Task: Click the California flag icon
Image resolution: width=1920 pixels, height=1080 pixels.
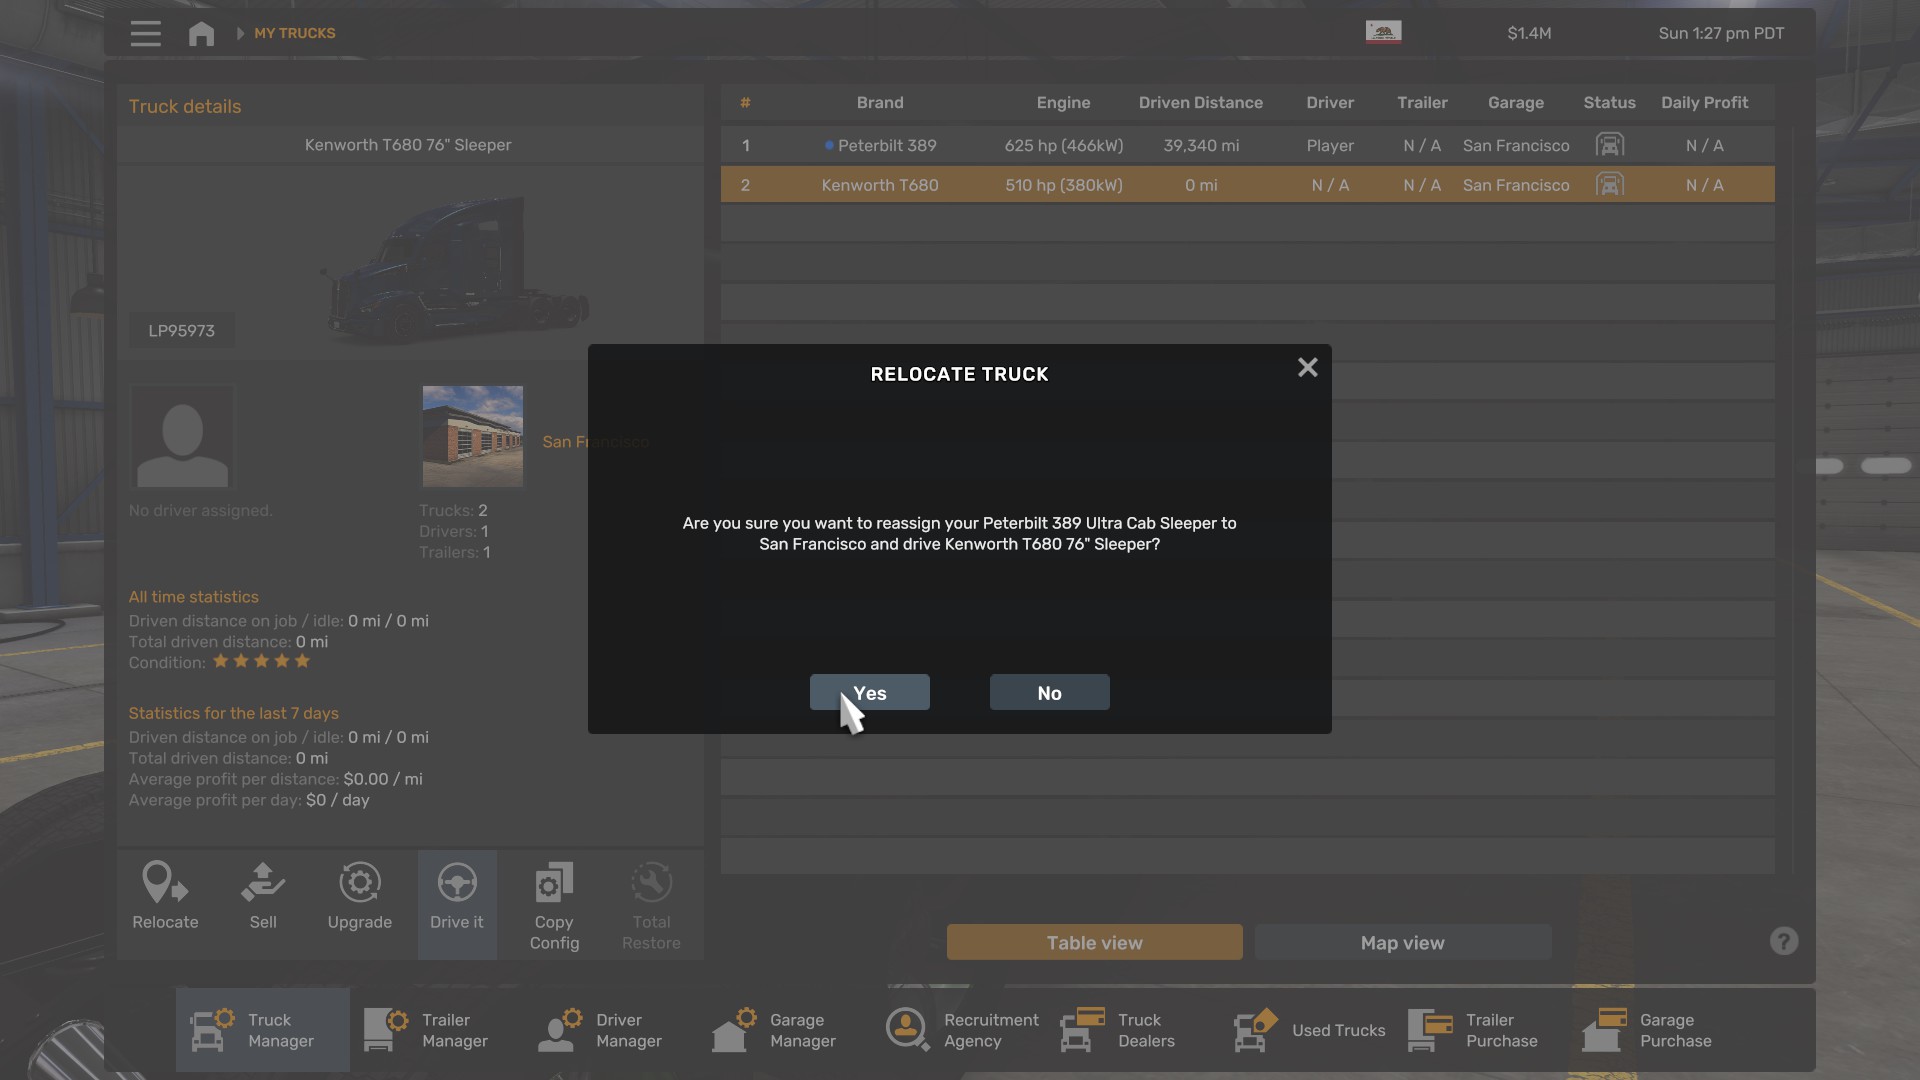Action: click(1383, 32)
